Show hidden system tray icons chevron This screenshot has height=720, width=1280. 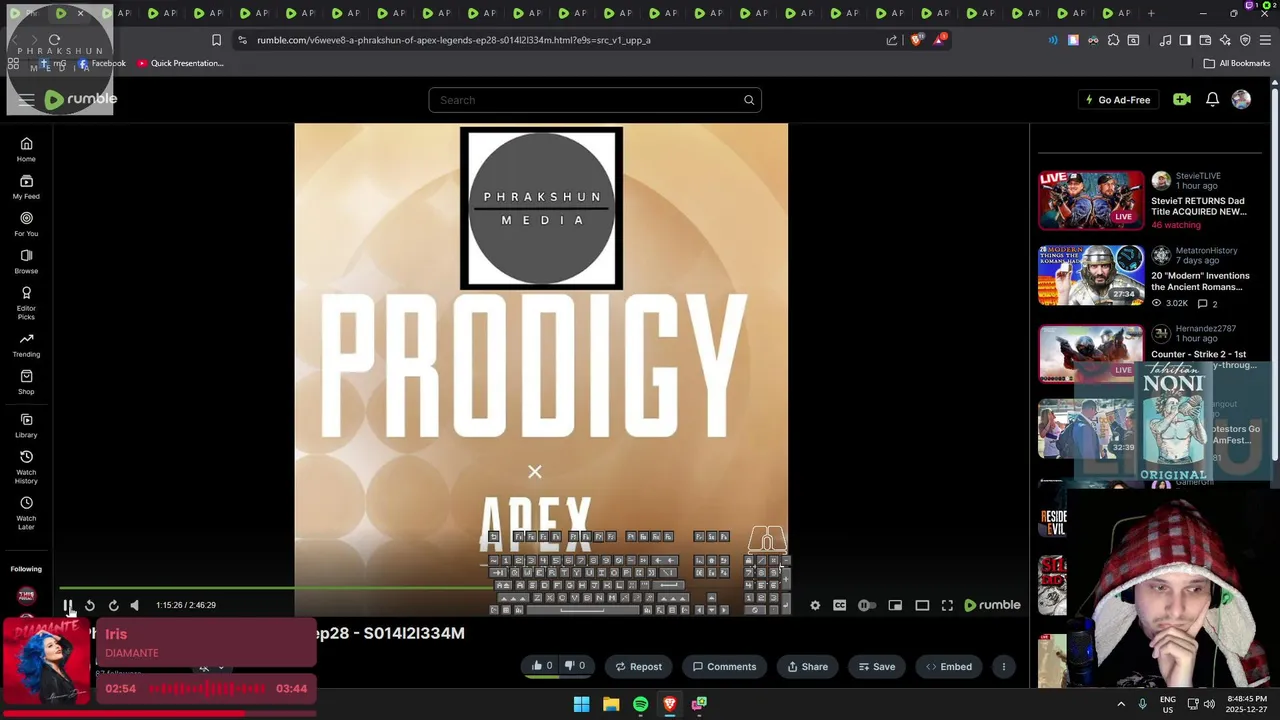click(x=1121, y=704)
